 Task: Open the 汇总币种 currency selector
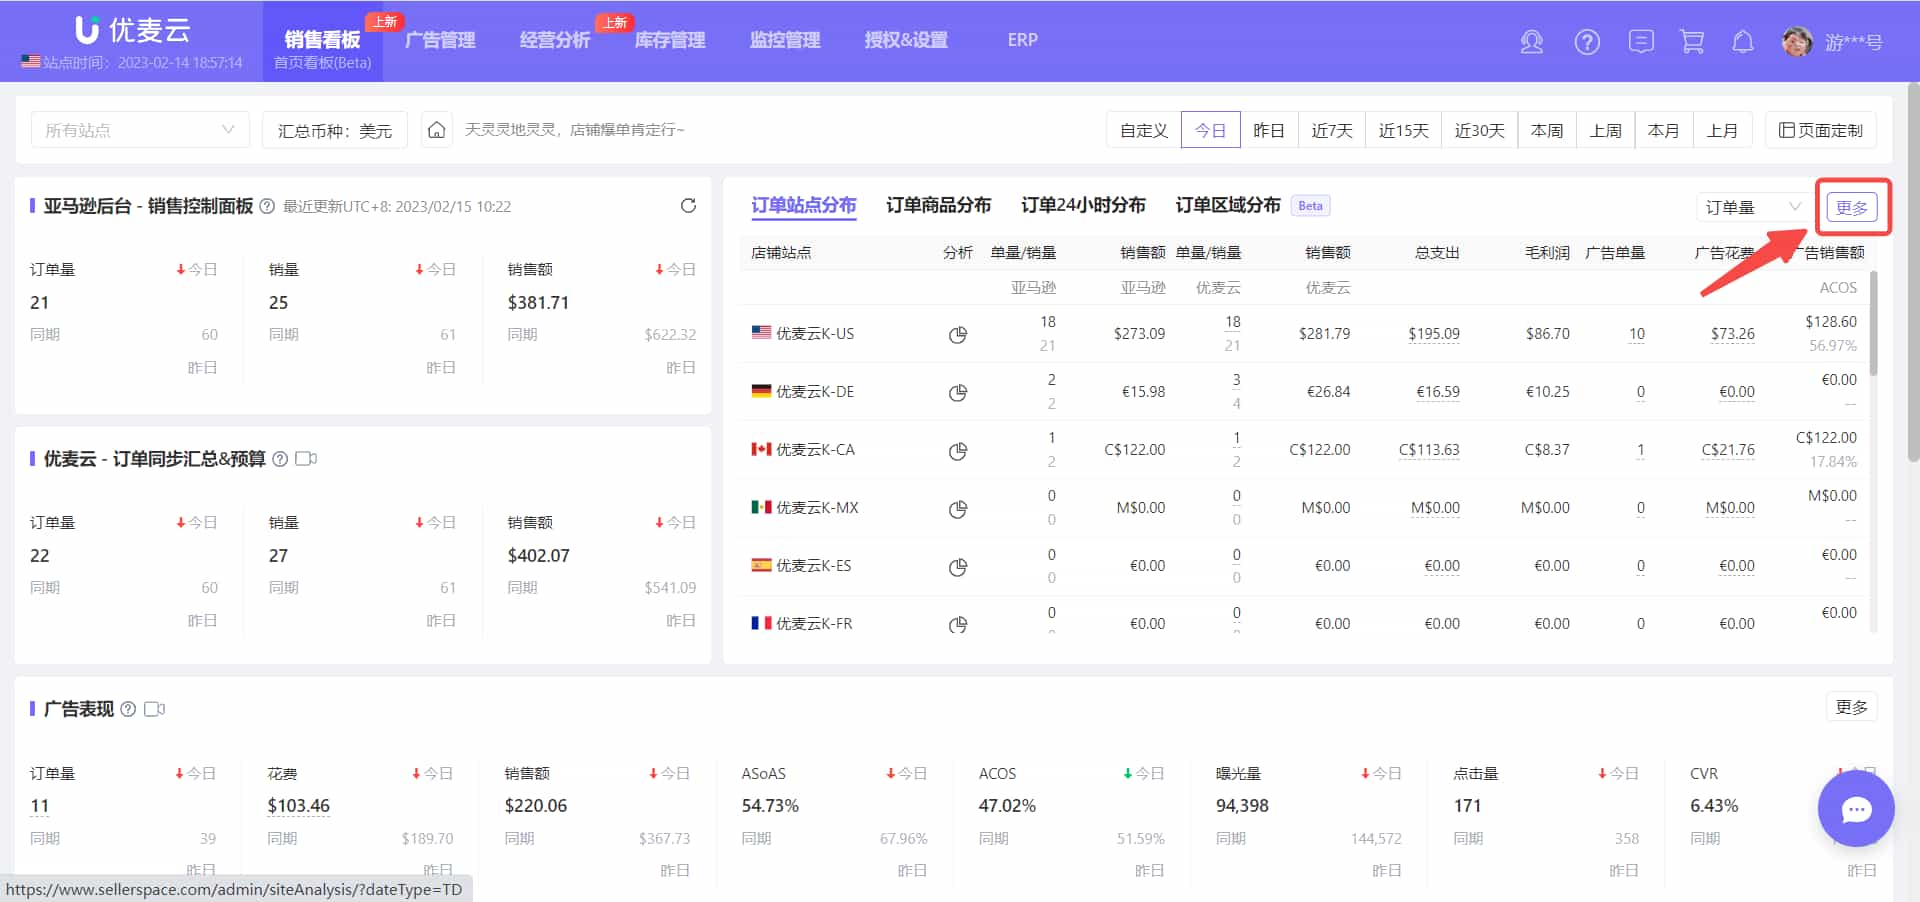[x=335, y=130]
